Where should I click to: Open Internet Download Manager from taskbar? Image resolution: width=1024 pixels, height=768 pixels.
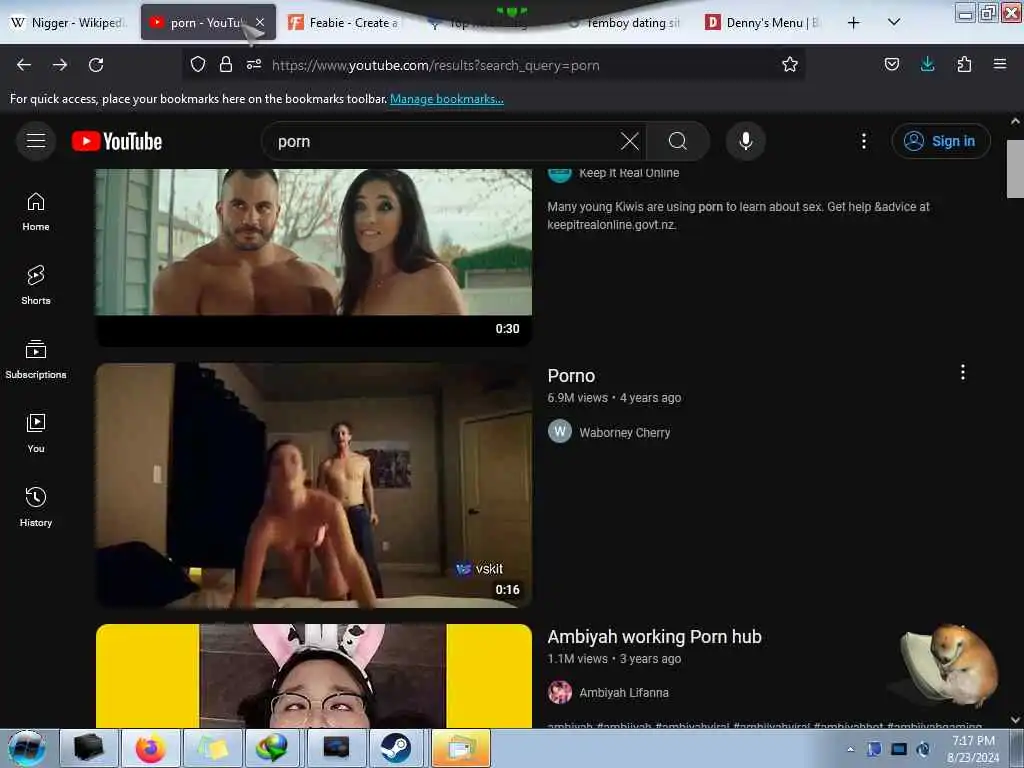[x=272, y=748]
